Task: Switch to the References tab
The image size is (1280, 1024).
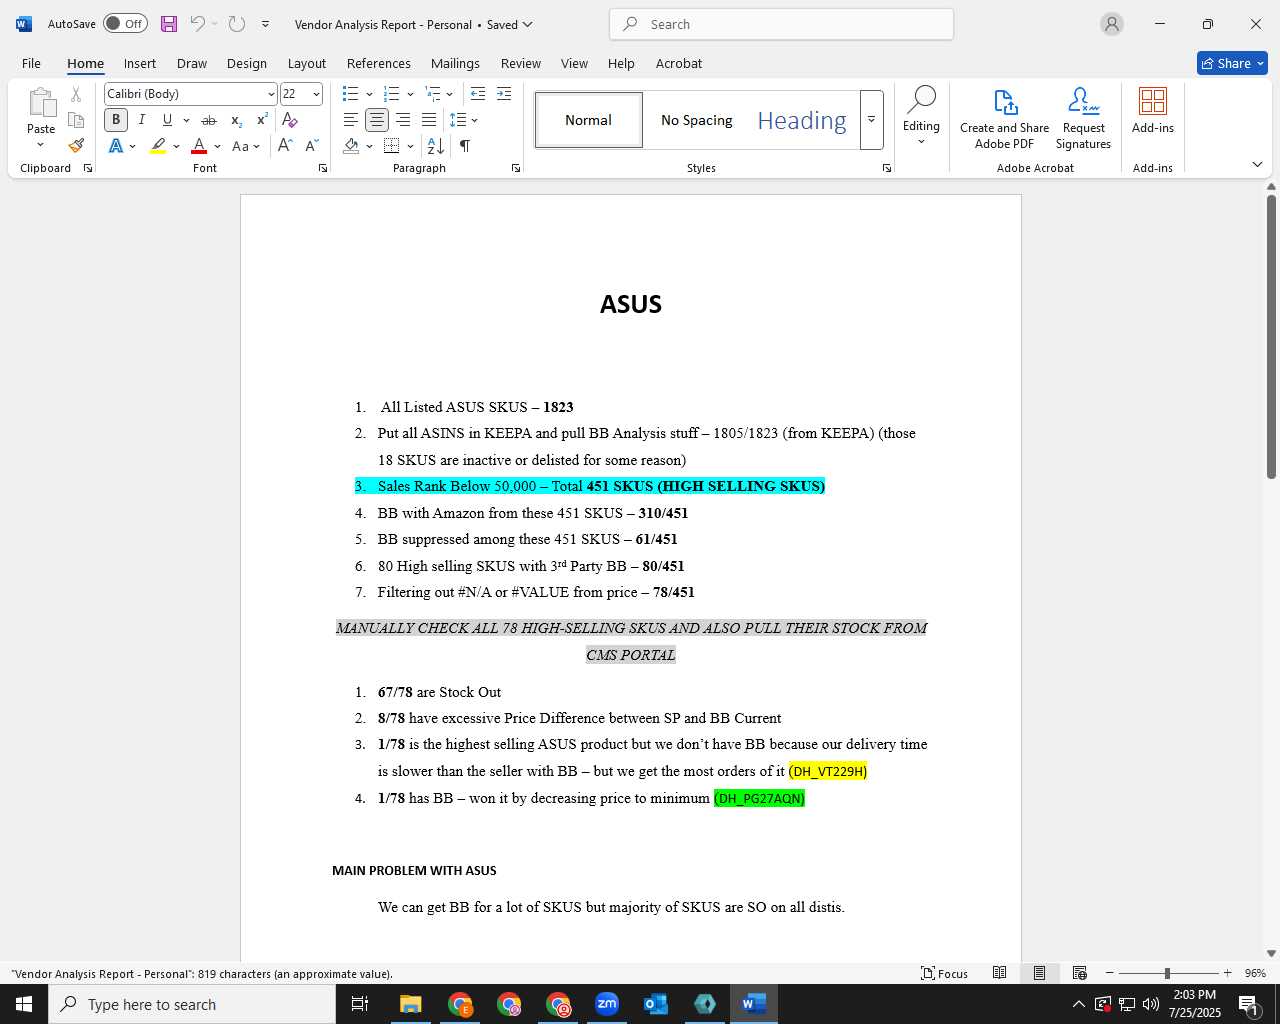Action: coord(379,63)
